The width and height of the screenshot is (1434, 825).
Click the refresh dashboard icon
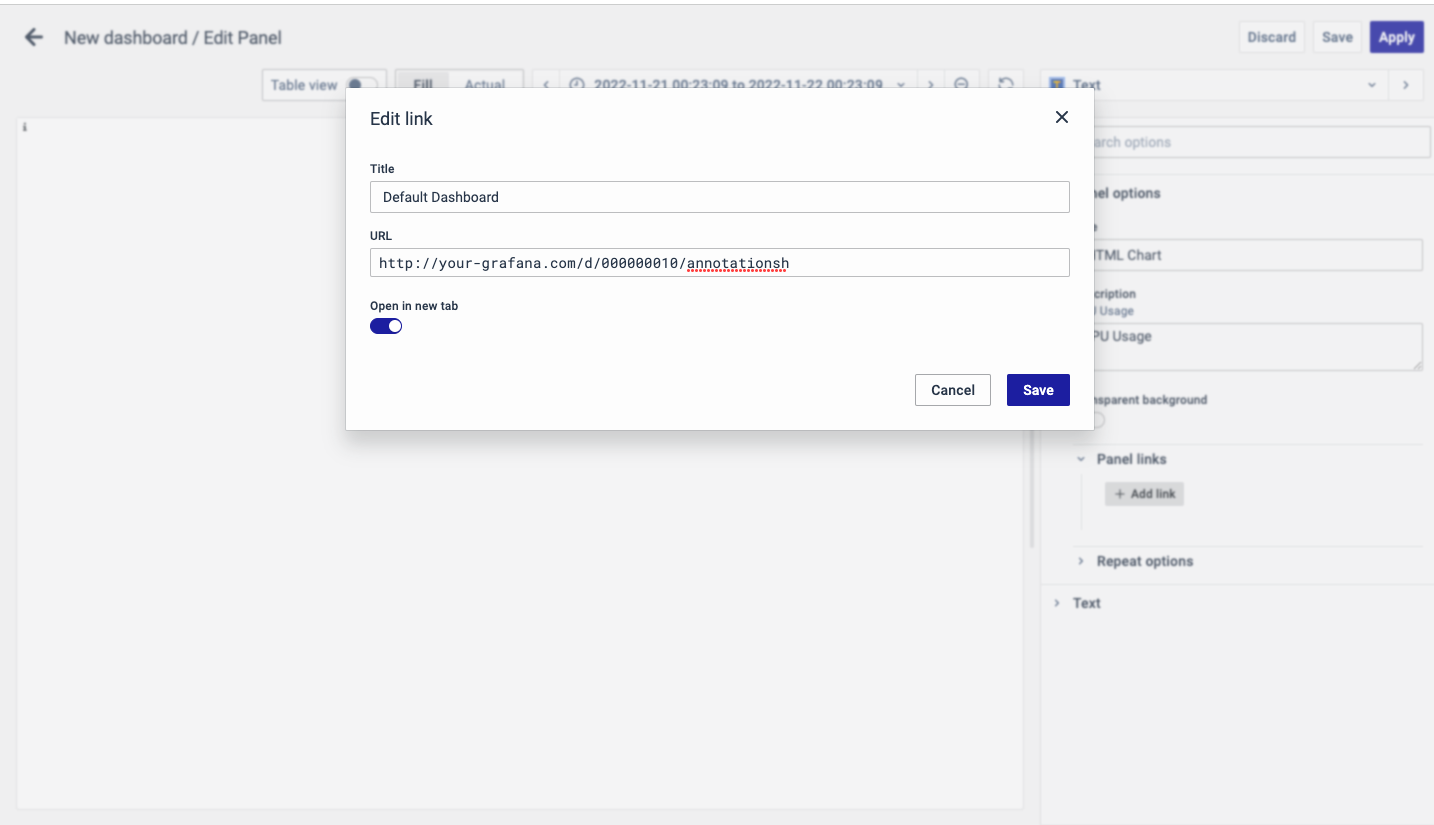point(1006,85)
